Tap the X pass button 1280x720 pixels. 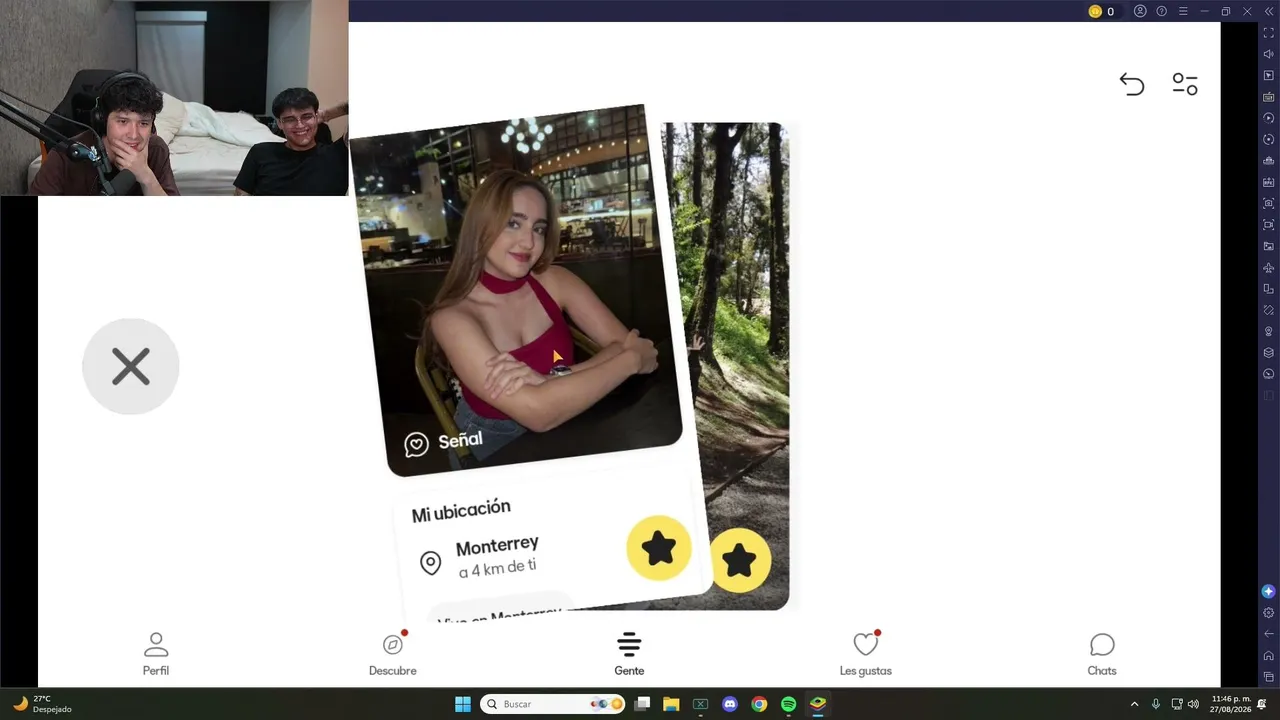pyautogui.click(x=131, y=366)
